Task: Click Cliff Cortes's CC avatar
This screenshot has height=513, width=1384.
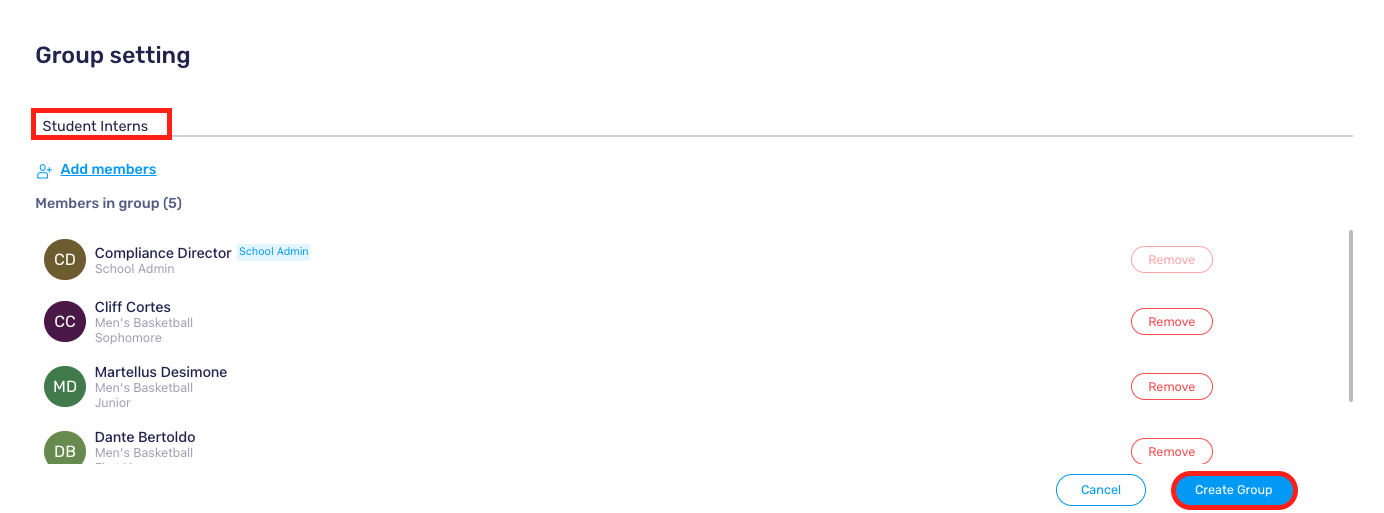Action: (65, 322)
